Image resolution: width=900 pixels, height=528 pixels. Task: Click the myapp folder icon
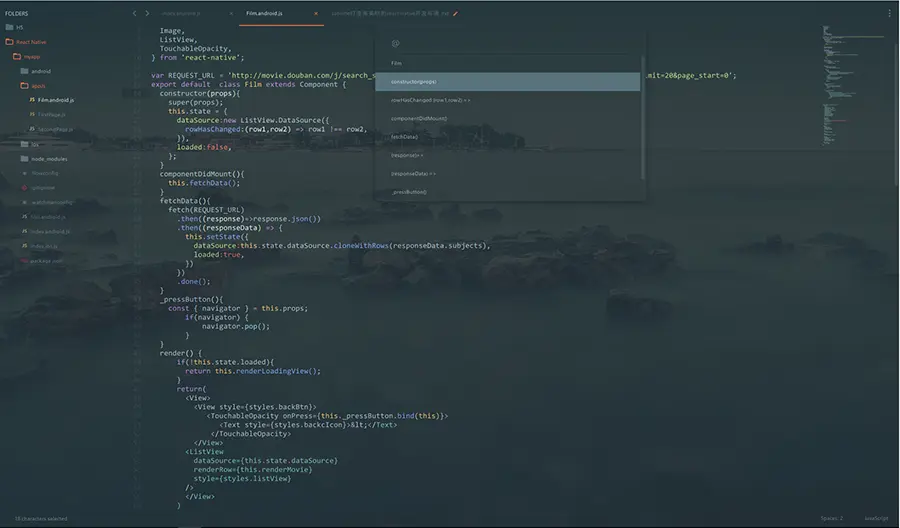pos(17,56)
